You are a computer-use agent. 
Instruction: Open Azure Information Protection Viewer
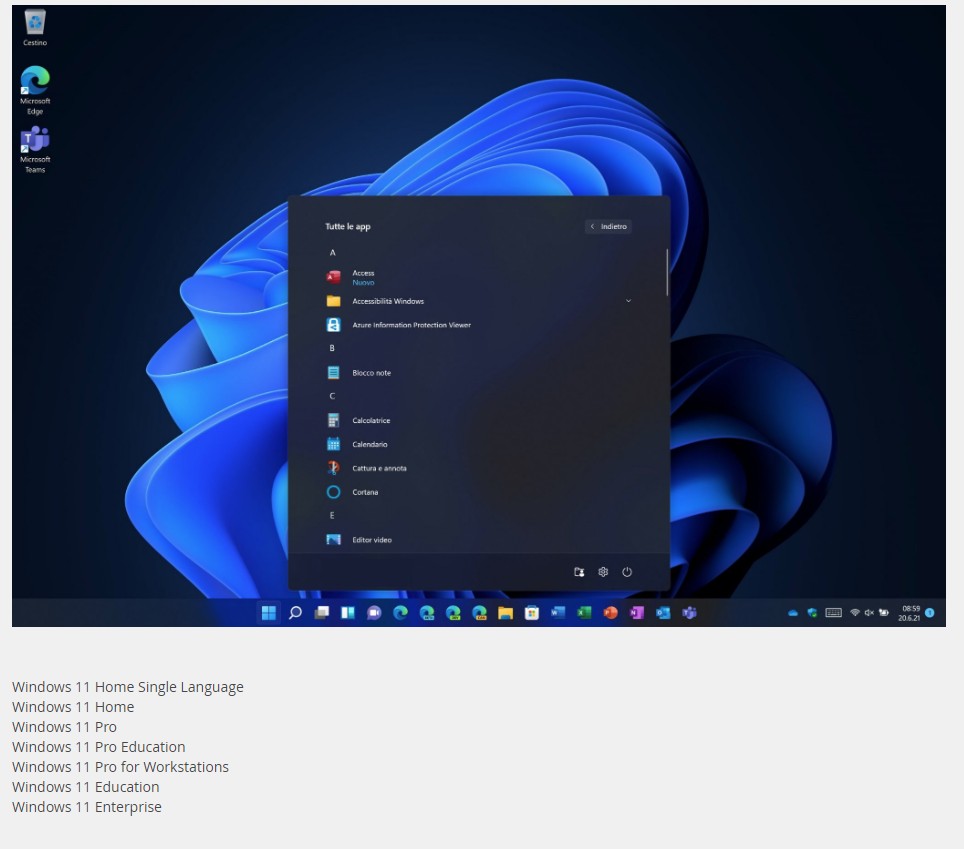(398, 325)
